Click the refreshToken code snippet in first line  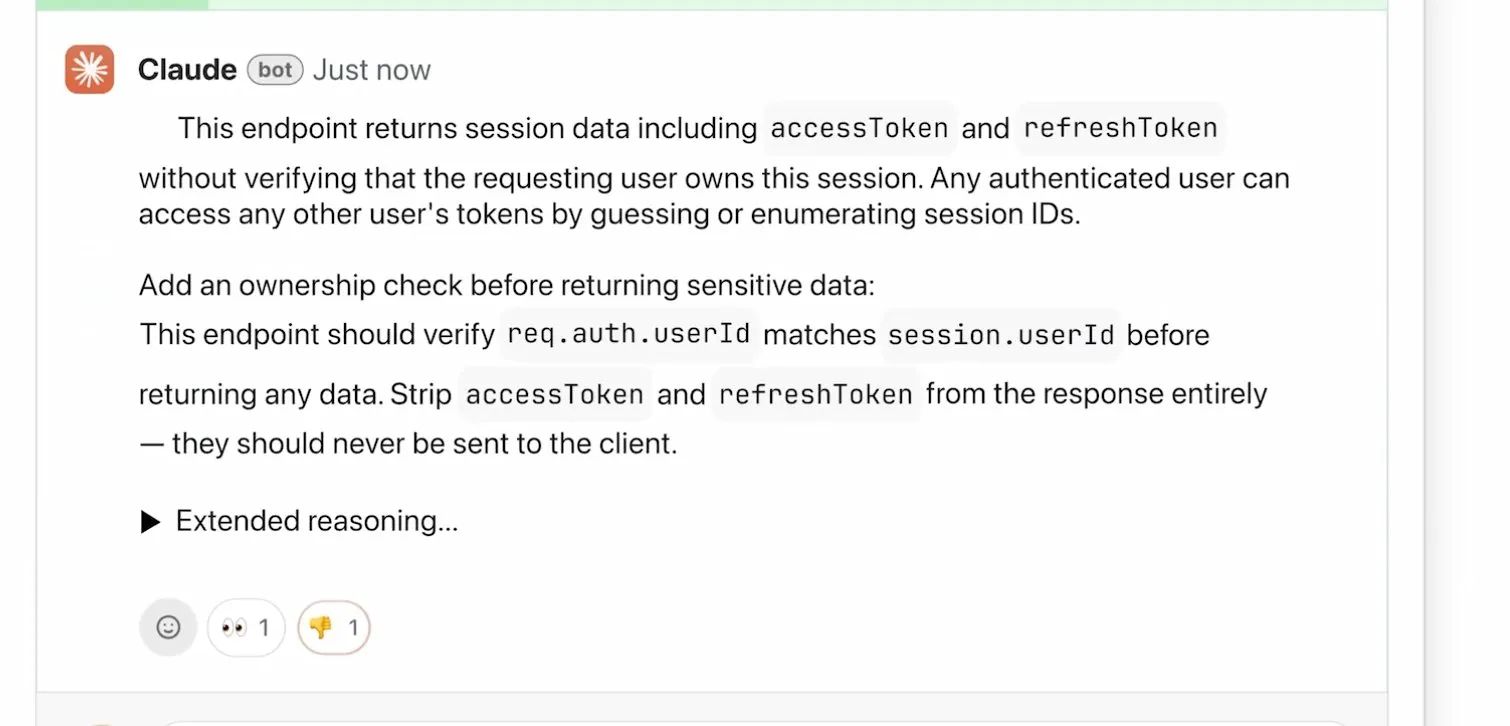(1121, 128)
